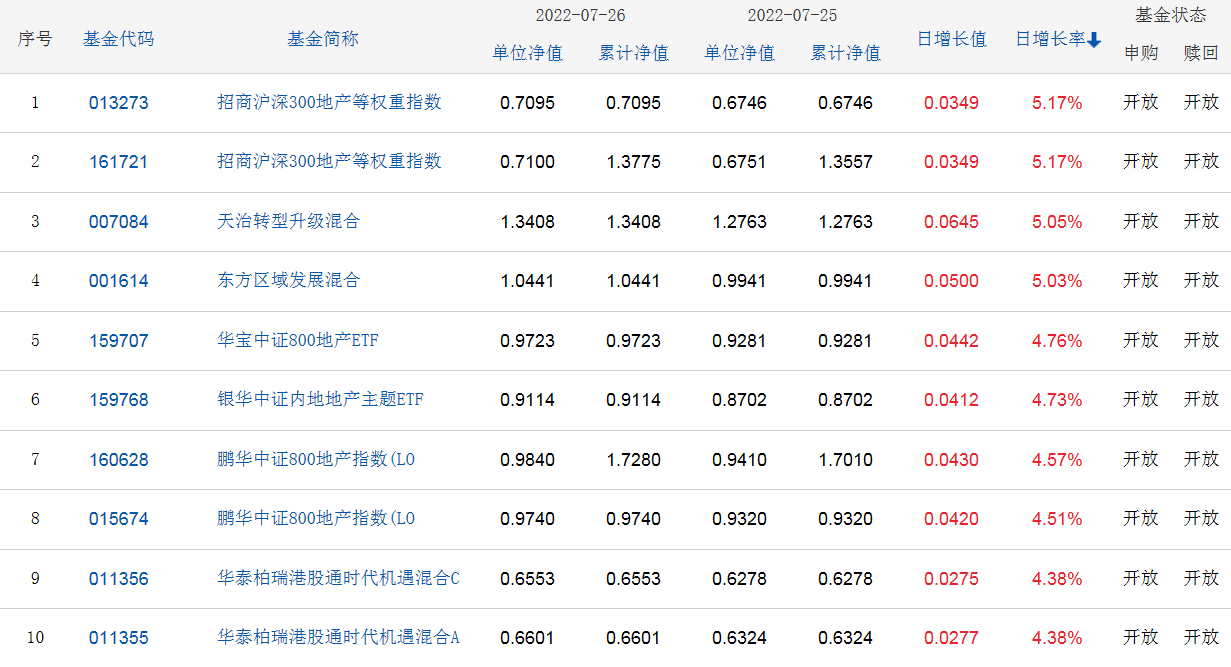Open 银华中证内地地产主题ETF fund name

click(x=320, y=399)
